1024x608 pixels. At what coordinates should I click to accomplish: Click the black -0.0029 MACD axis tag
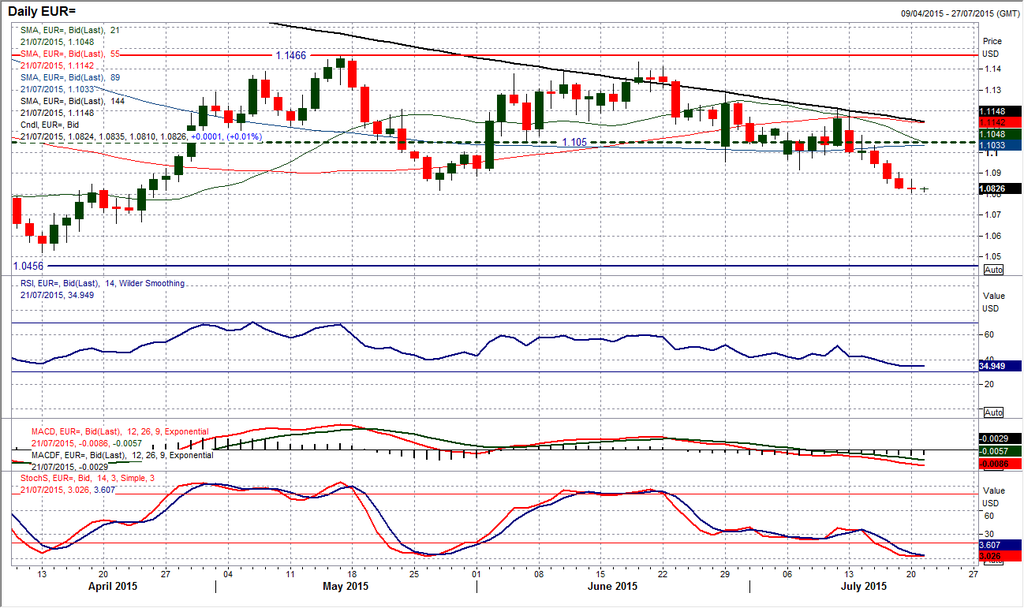(x=1000, y=439)
